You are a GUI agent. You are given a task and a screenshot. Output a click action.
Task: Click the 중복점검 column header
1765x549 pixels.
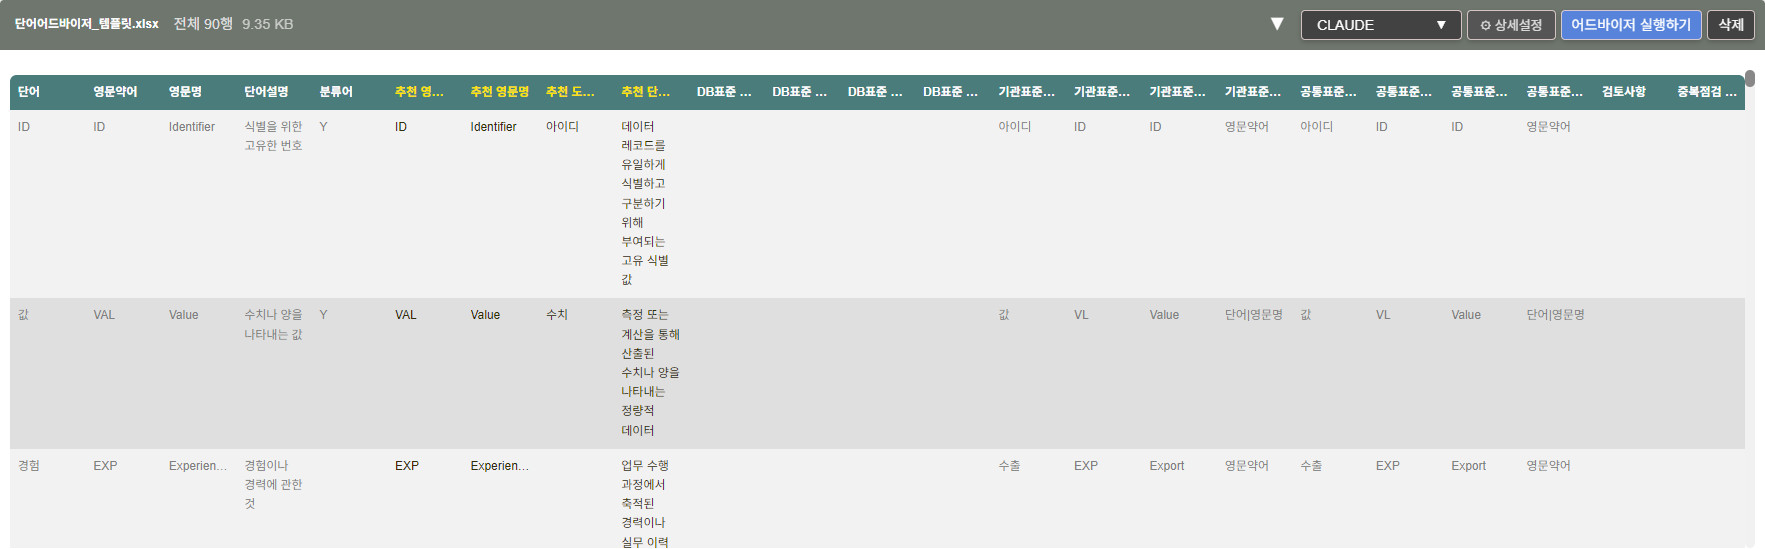tap(1706, 92)
